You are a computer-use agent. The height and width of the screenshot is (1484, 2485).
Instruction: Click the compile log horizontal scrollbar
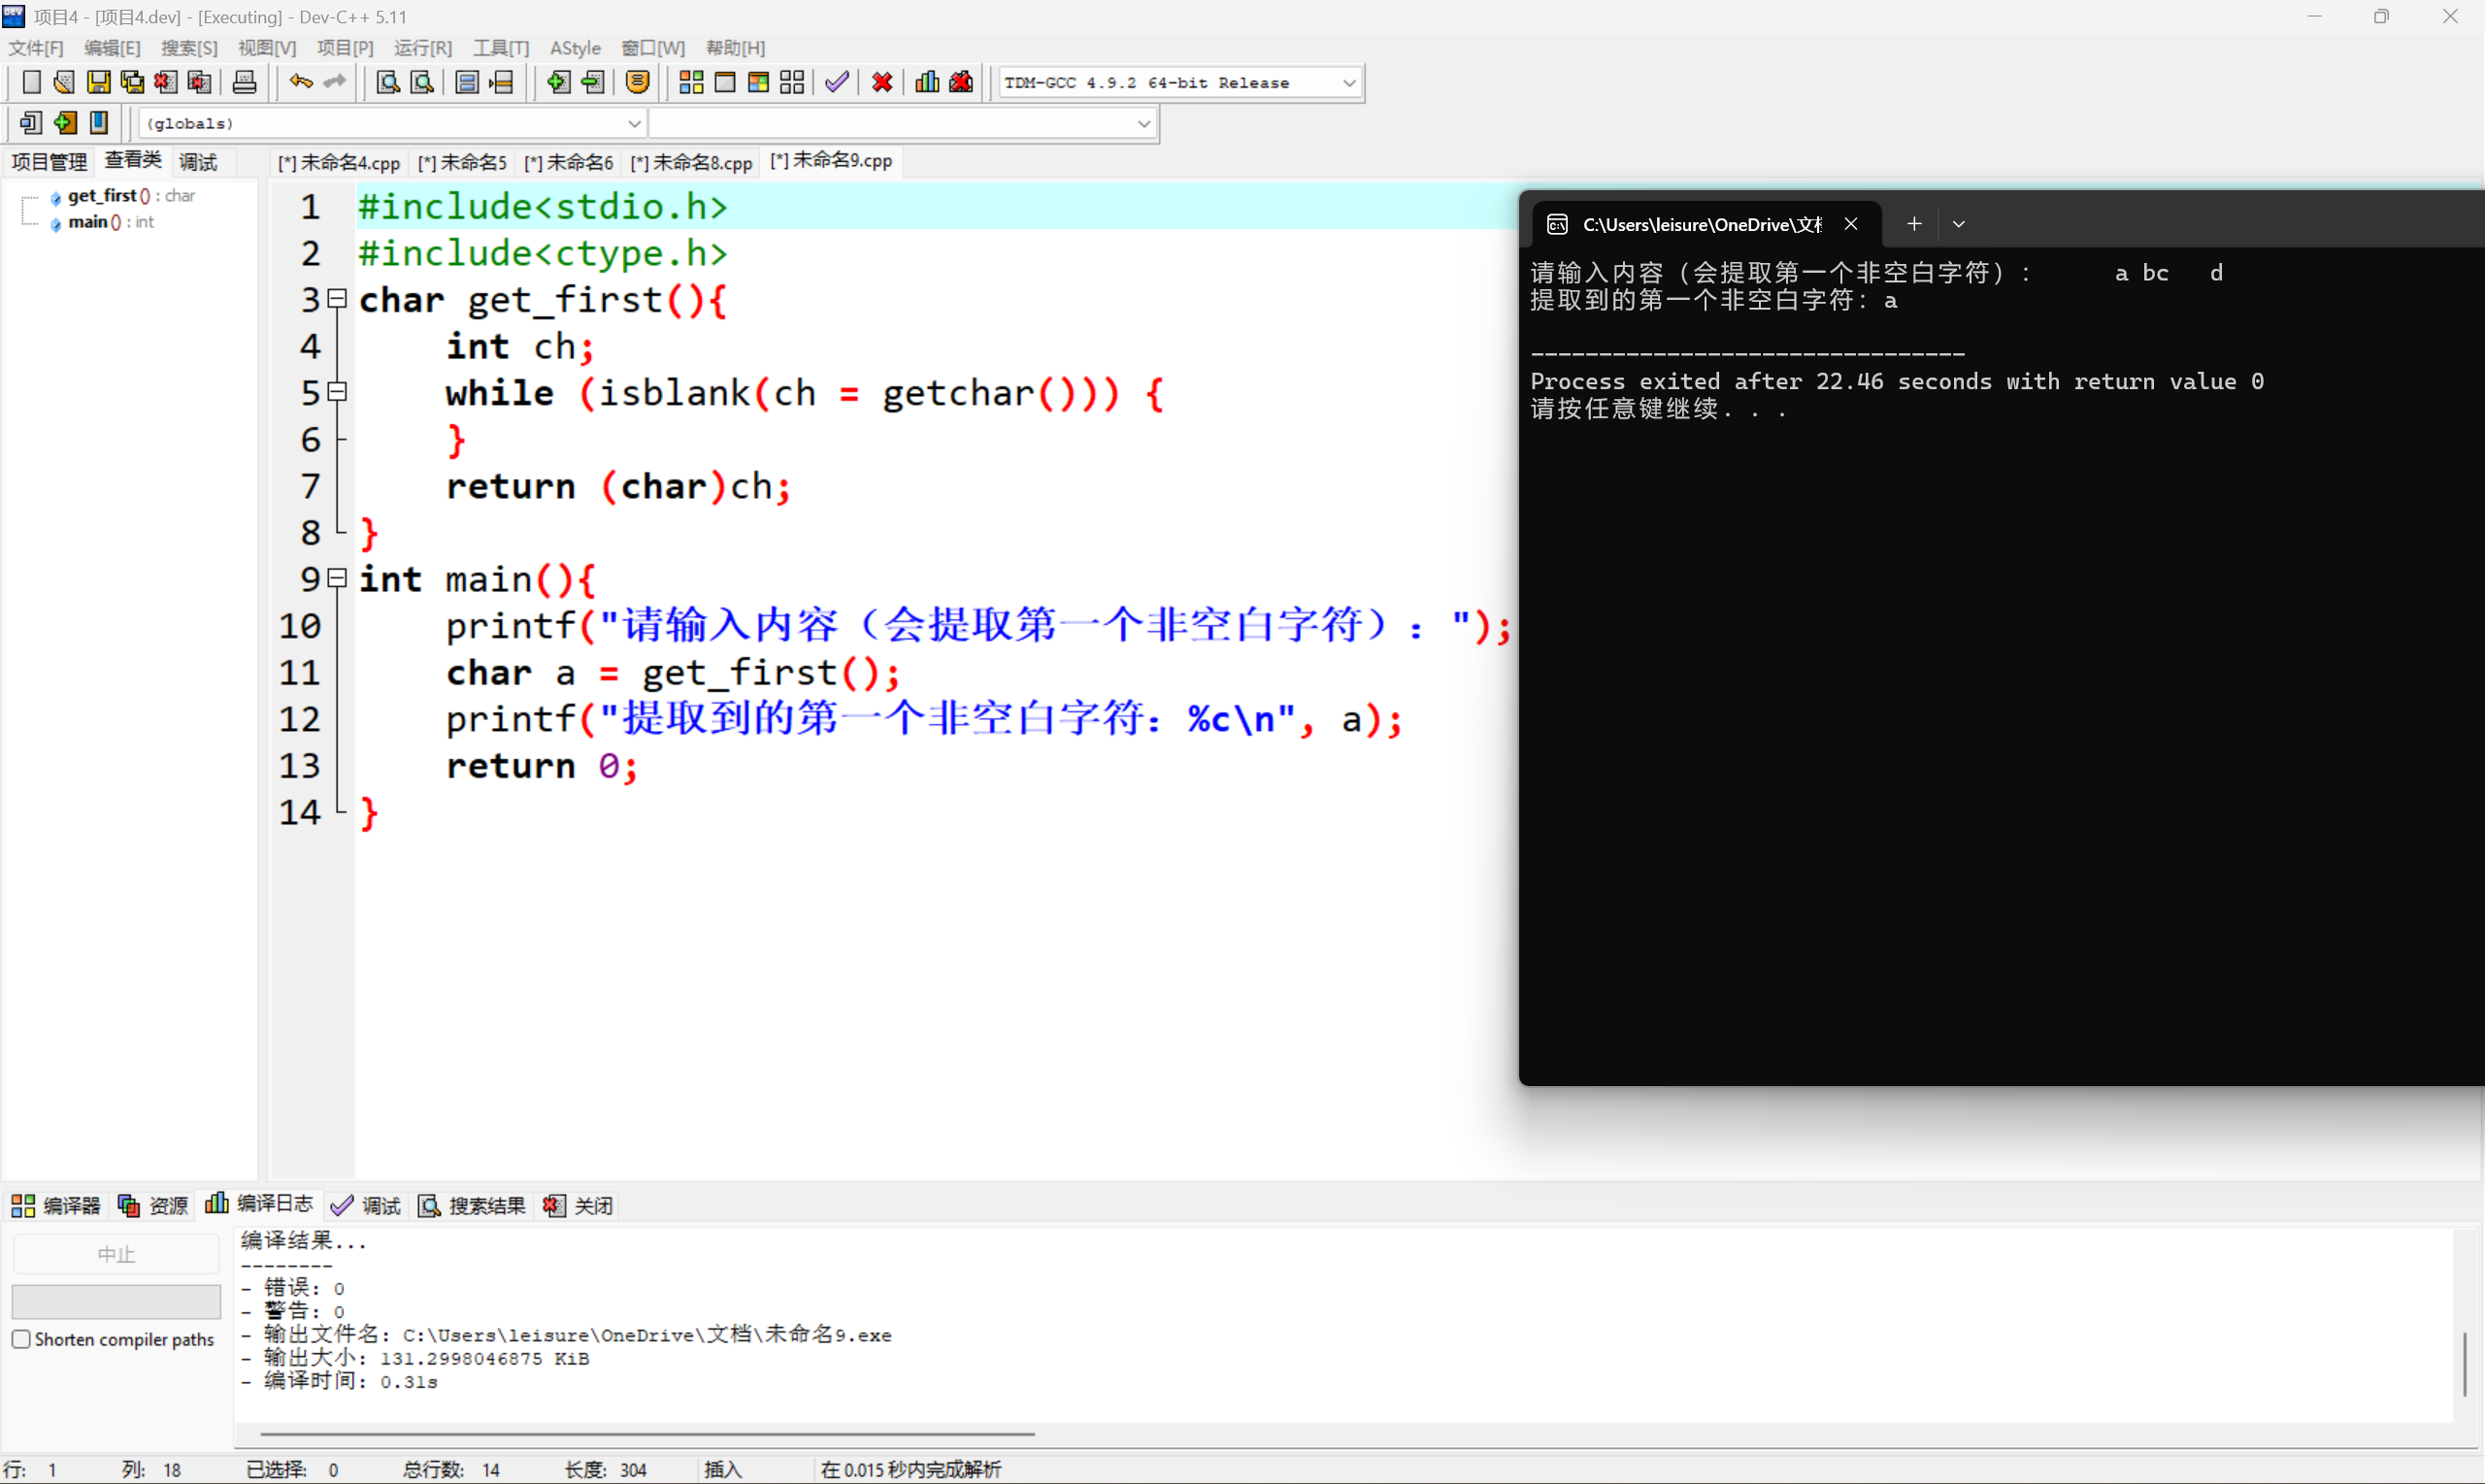(645, 1432)
